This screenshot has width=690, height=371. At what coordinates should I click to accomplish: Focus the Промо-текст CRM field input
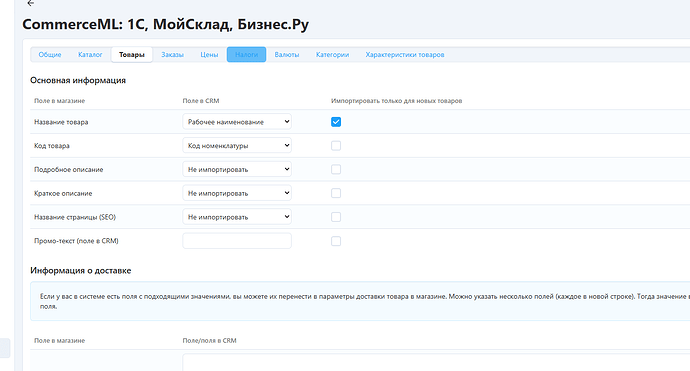237,241
